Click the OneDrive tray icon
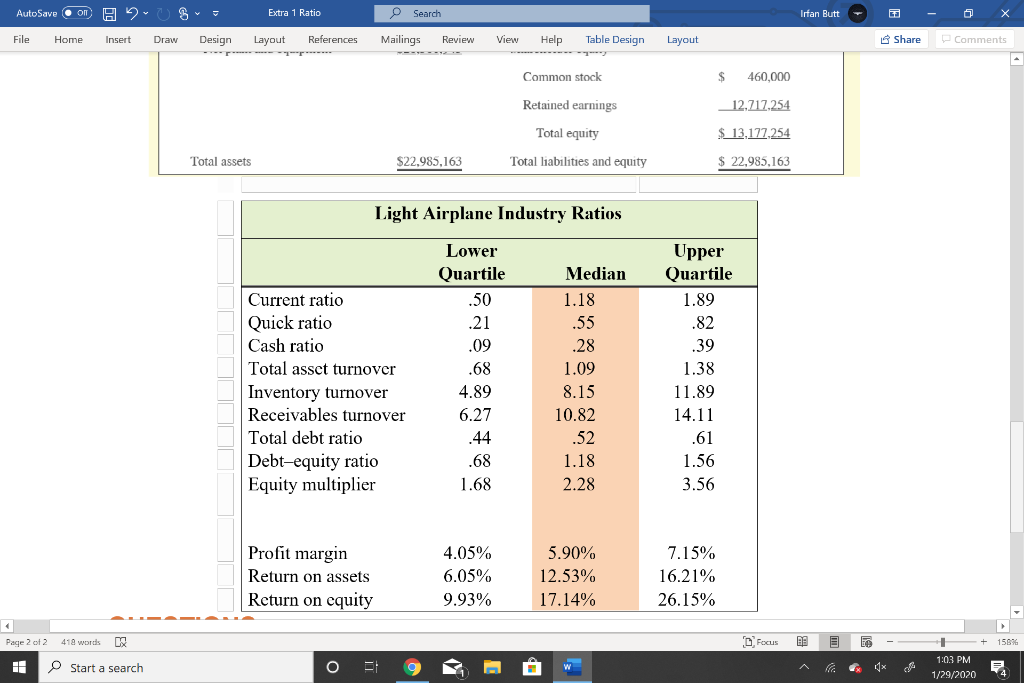 pyautogui.click(x=855, y=667)
